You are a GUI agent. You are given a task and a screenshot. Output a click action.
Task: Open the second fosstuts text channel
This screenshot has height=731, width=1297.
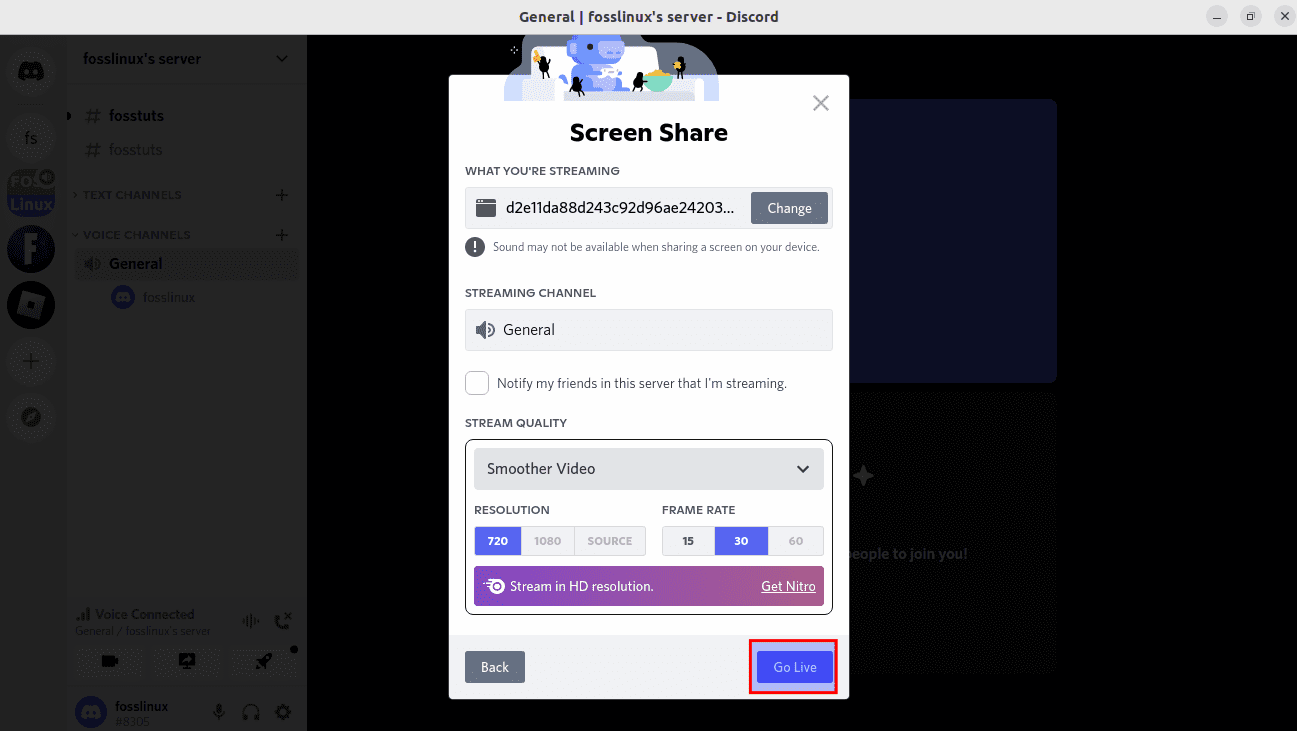pyautogui.click(x=186, y=150)
